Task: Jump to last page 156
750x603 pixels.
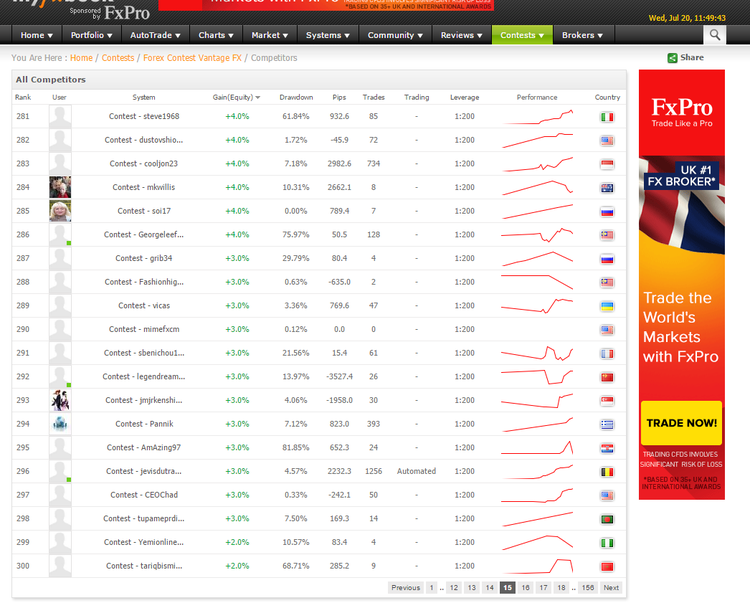Action: click(588, 588)
